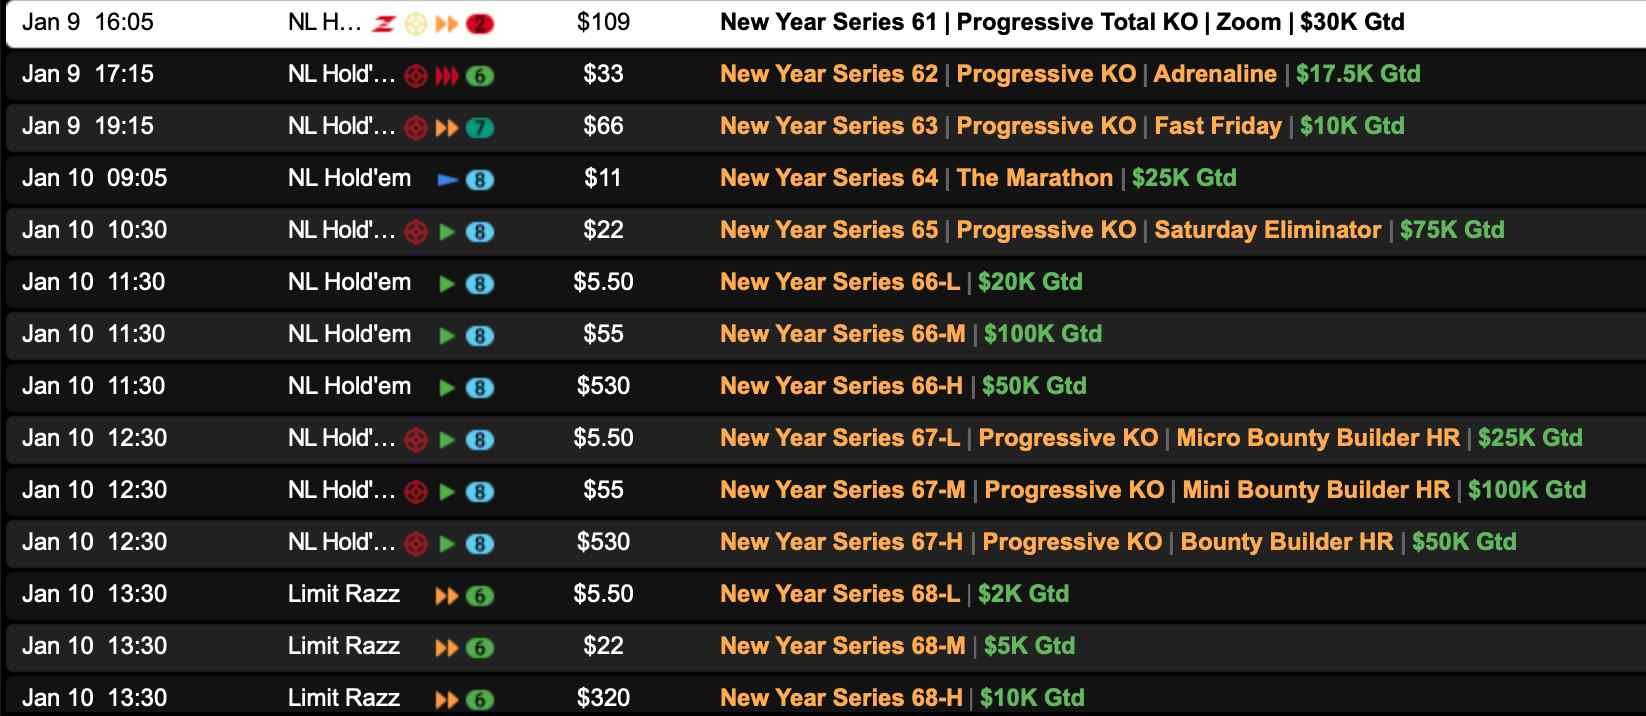1646x716 pixels.
Task: Click the red triple-arrow hyper-turbo icon on Series 62
Action: (446, 76)
